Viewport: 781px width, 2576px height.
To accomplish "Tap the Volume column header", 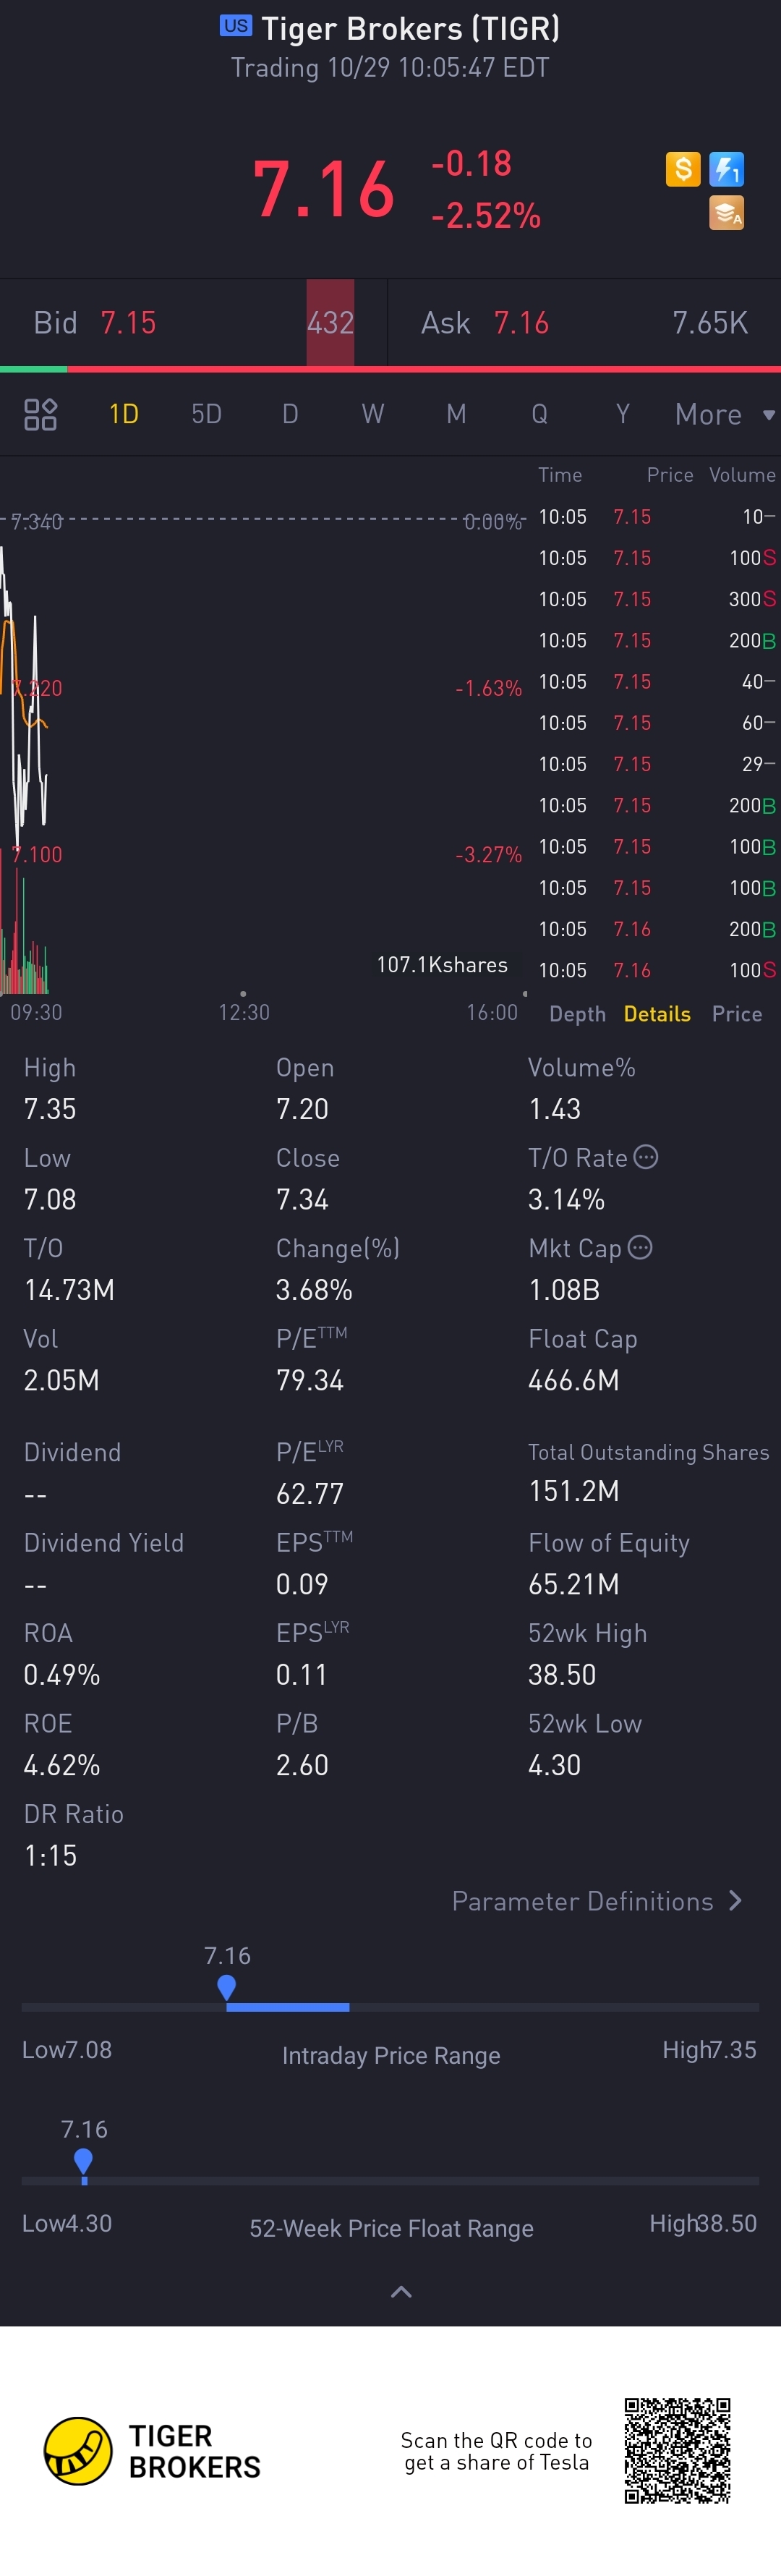I will (742, 475).
